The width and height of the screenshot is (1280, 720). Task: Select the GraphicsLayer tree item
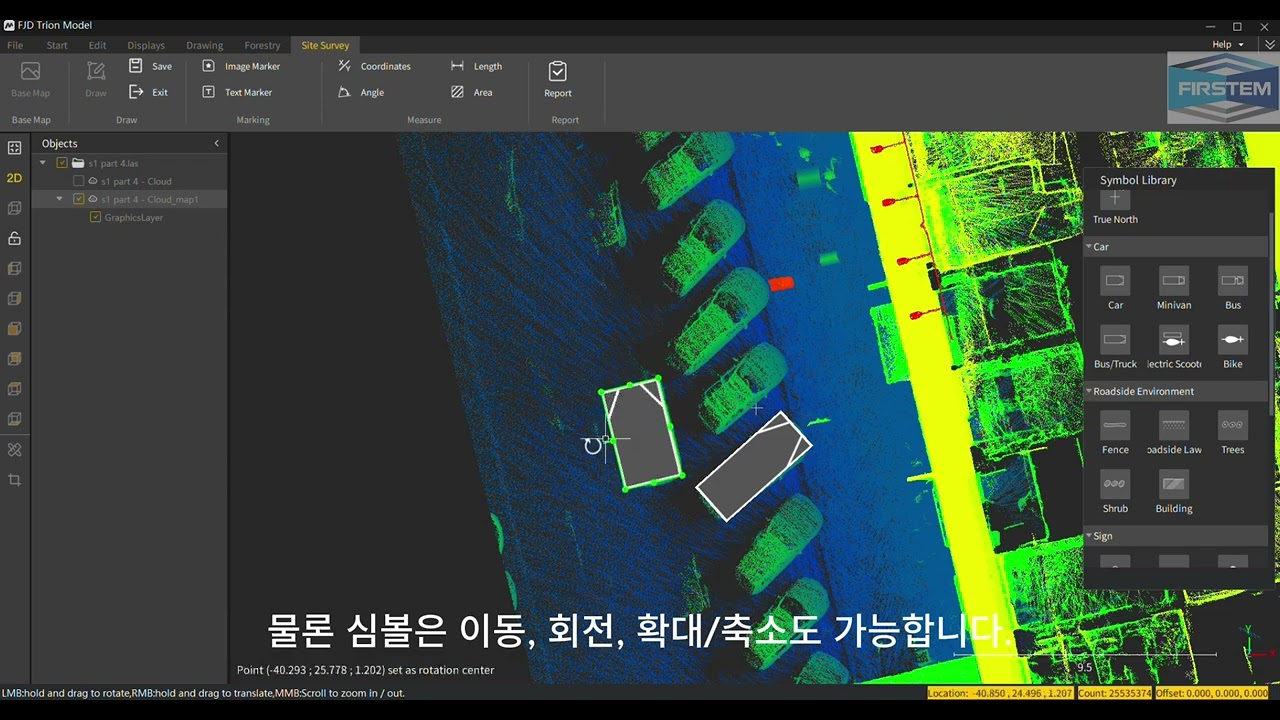pyautogui.click(x=134, y=217)
